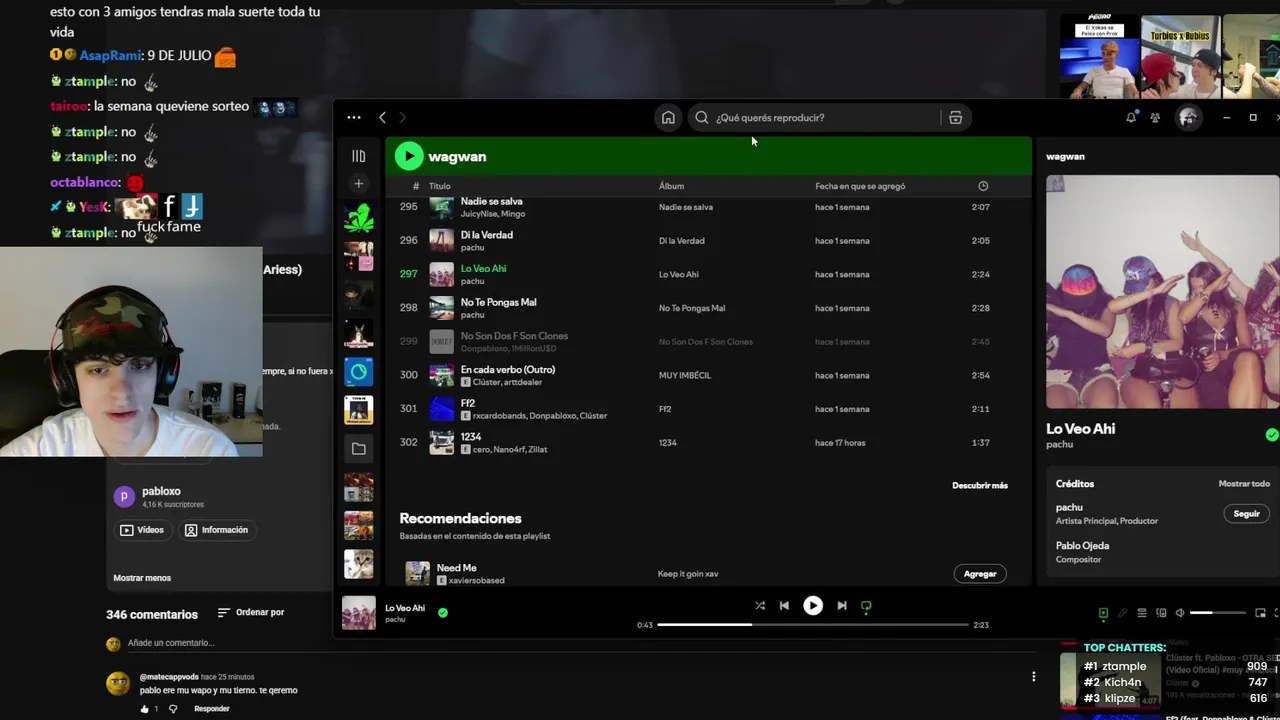Select greyed track No Son Dos F Son Clones
The height and width of the screenshot is (720, 1280).
[706, 342]
